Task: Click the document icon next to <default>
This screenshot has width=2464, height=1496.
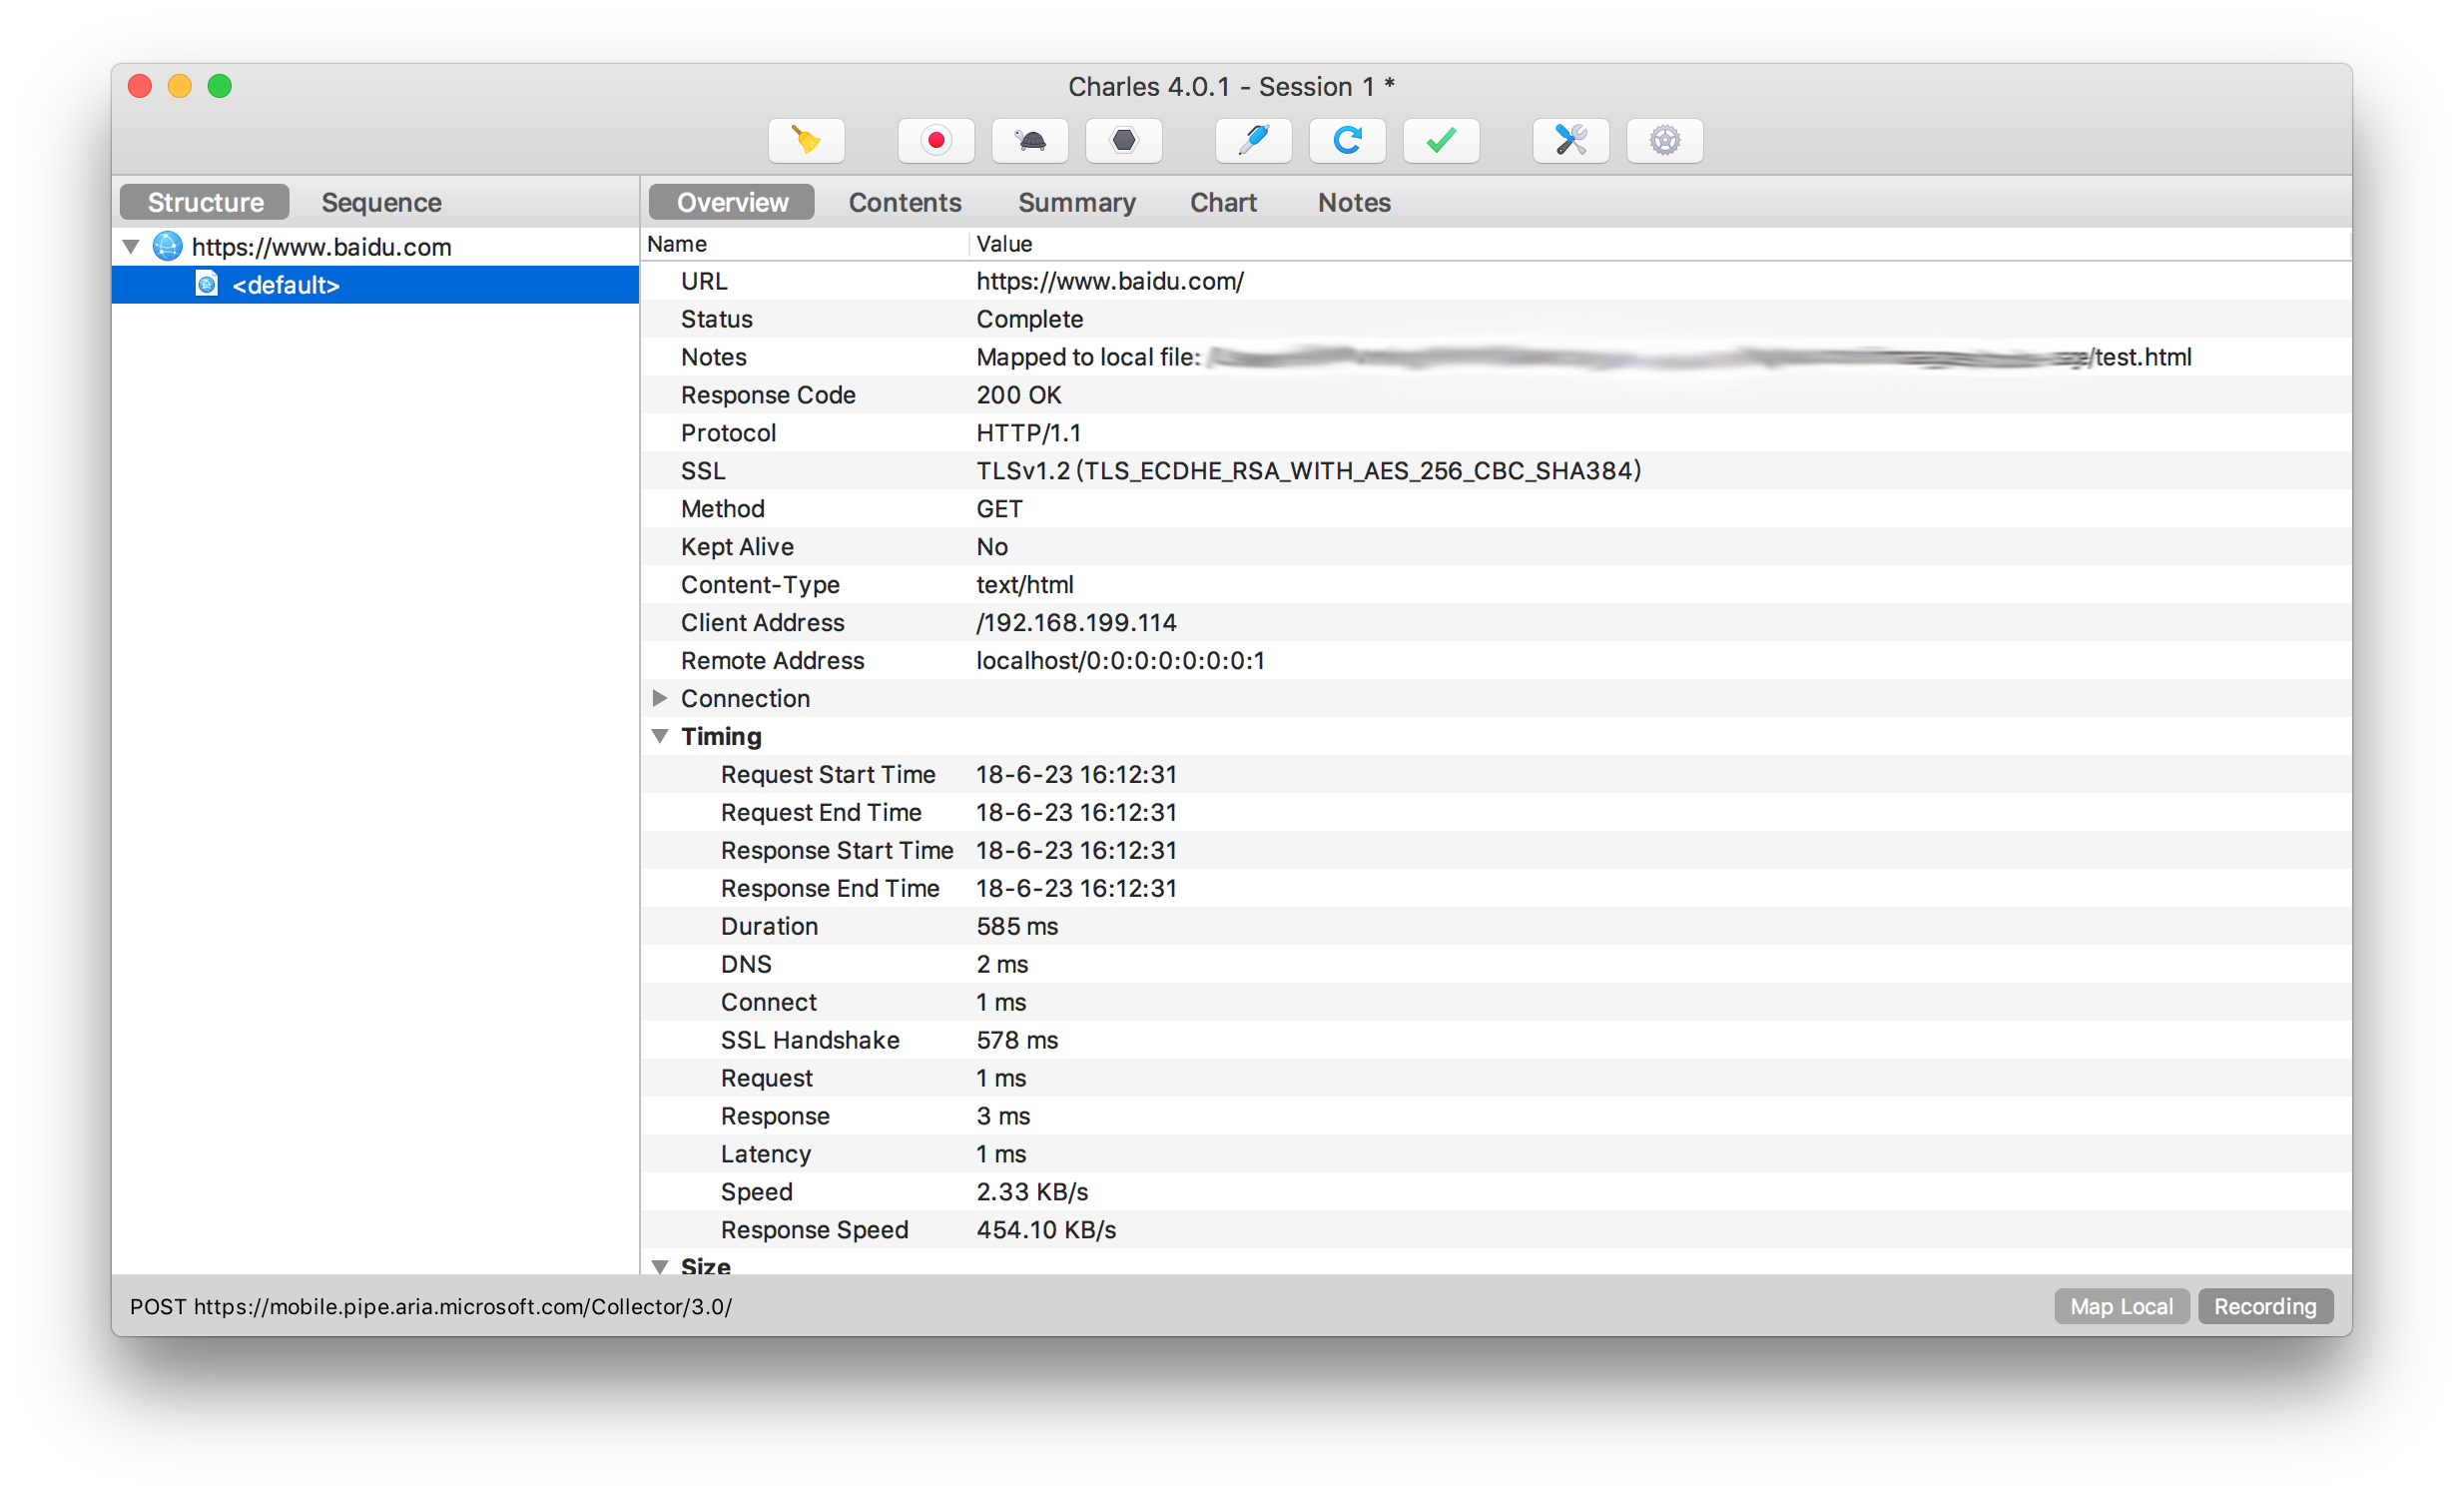Action: [x=206, y=284]
